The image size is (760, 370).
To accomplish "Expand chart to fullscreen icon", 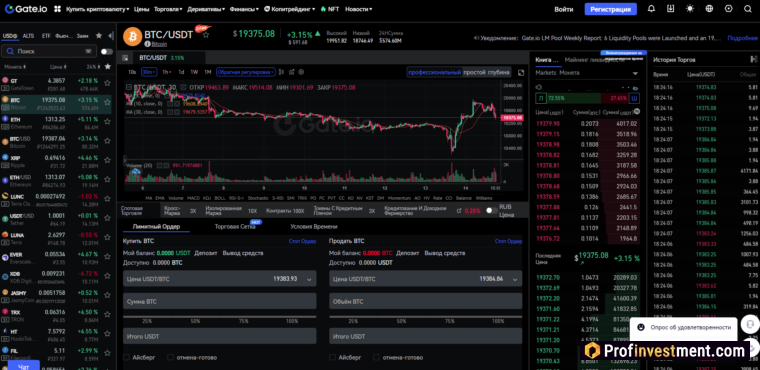I will (x=521, y=72).
